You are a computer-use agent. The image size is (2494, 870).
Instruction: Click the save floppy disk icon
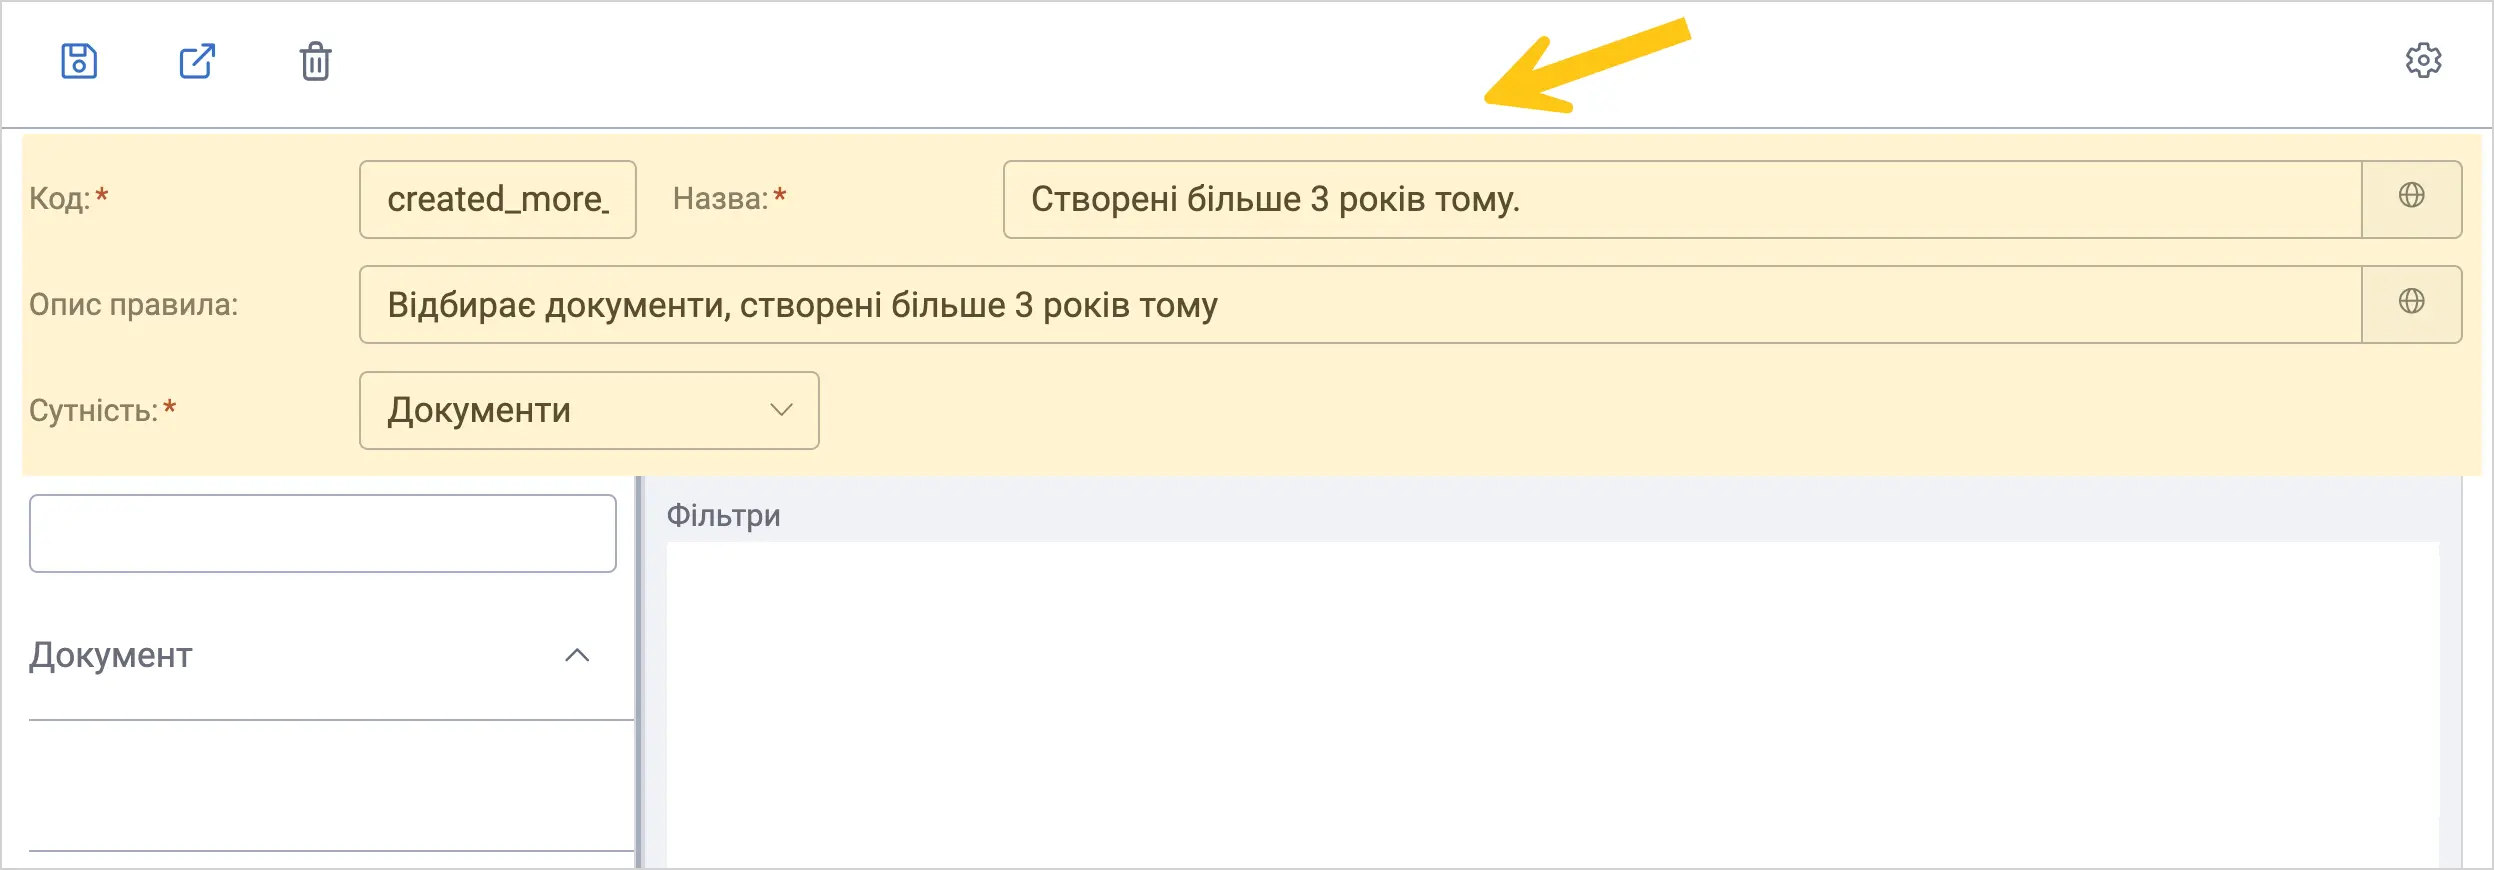coord(79,61)
